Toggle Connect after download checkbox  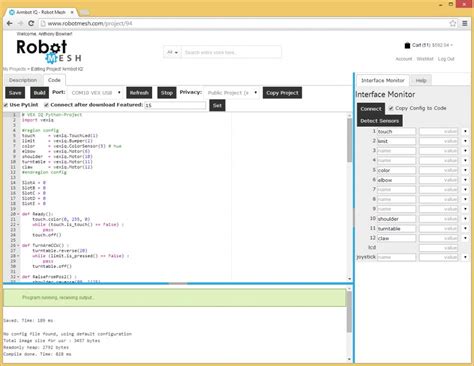pos(46,105)
